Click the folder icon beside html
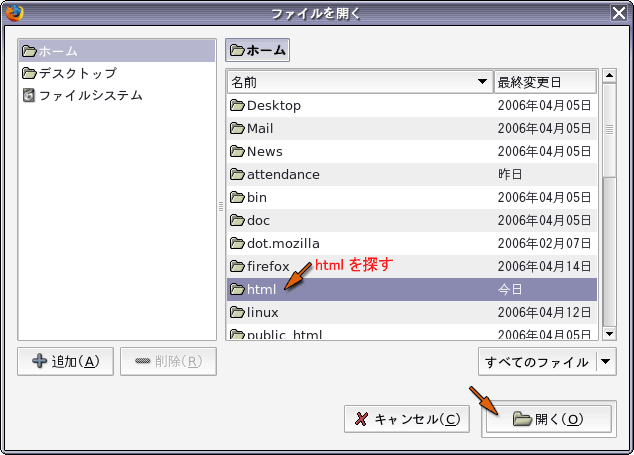 [237, 290]
